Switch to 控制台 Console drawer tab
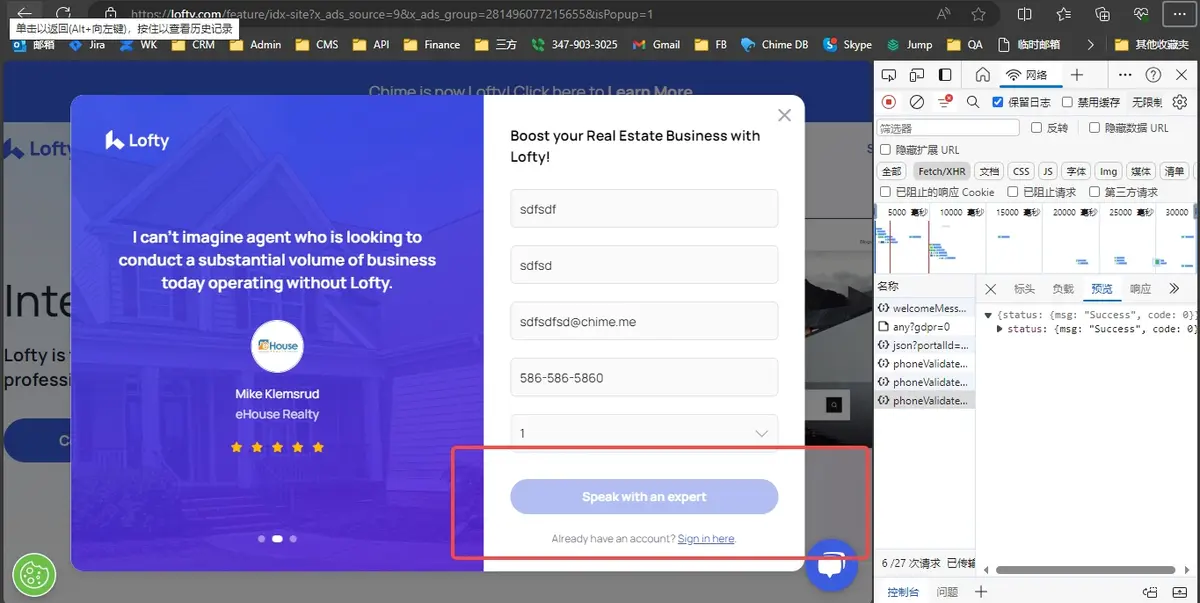 pos(903,592)
